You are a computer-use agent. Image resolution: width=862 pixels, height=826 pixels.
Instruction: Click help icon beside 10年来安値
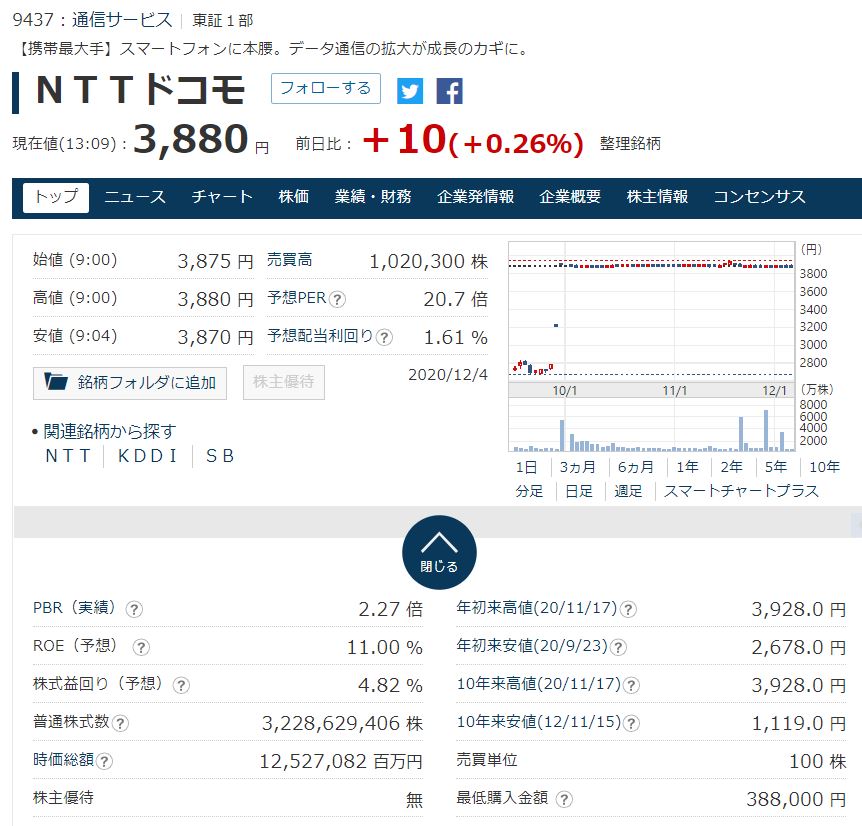click(631, 723)
